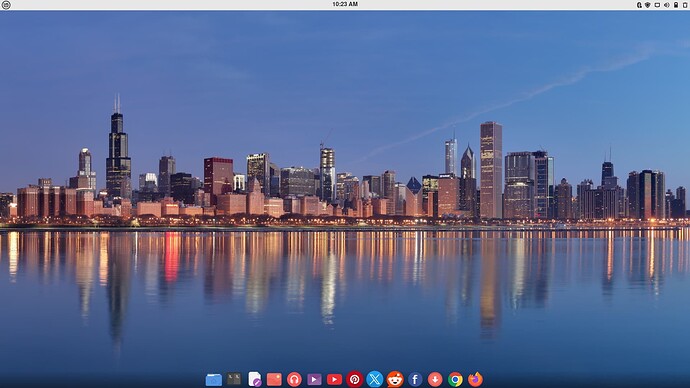Open the battery power indicator

[x=676, y=5]
